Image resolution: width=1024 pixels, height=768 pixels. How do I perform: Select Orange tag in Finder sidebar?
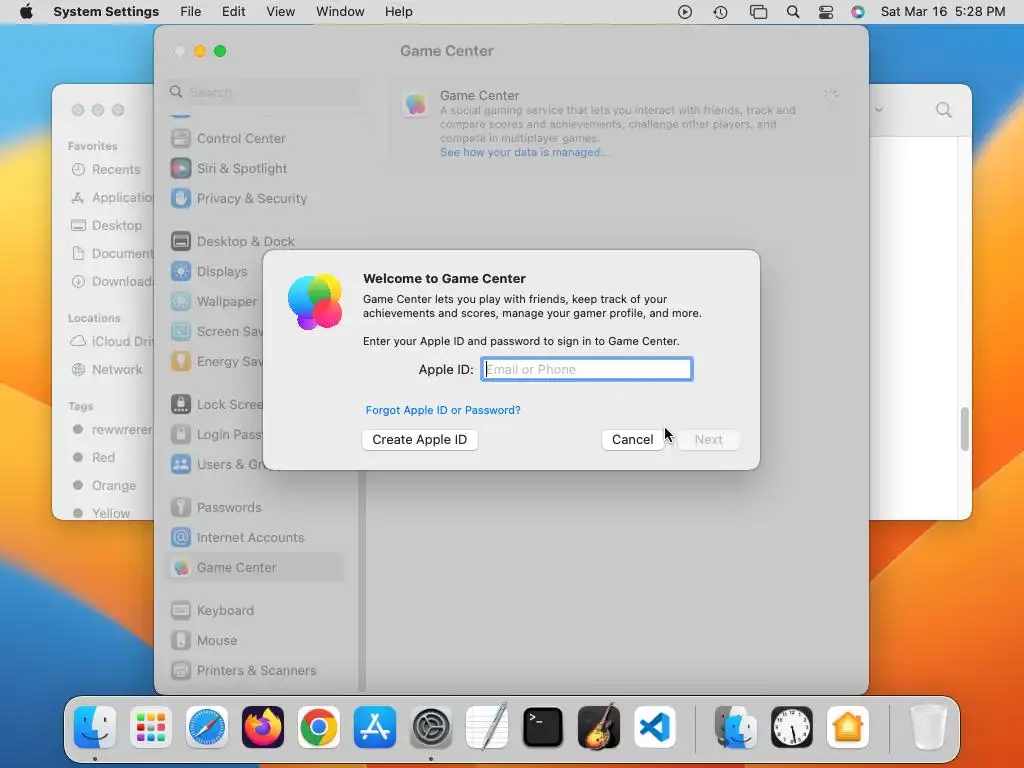click(x=106, y=485)
